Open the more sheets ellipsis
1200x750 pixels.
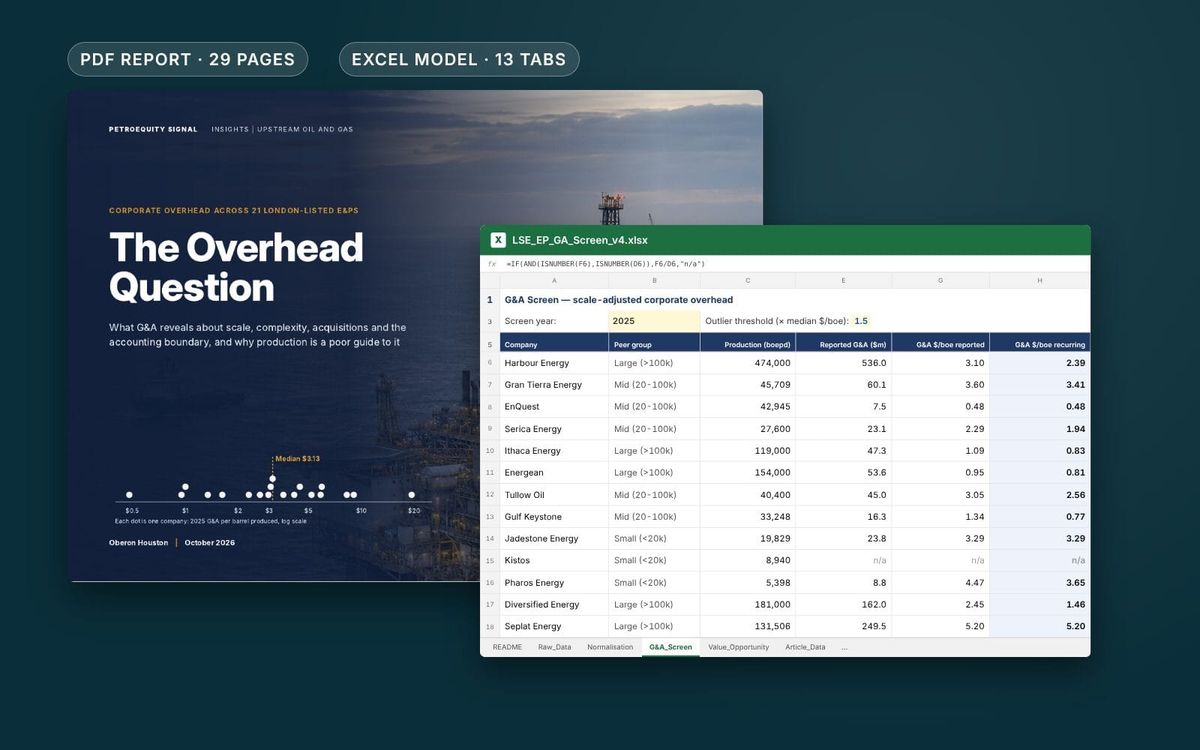click(844, 647)
